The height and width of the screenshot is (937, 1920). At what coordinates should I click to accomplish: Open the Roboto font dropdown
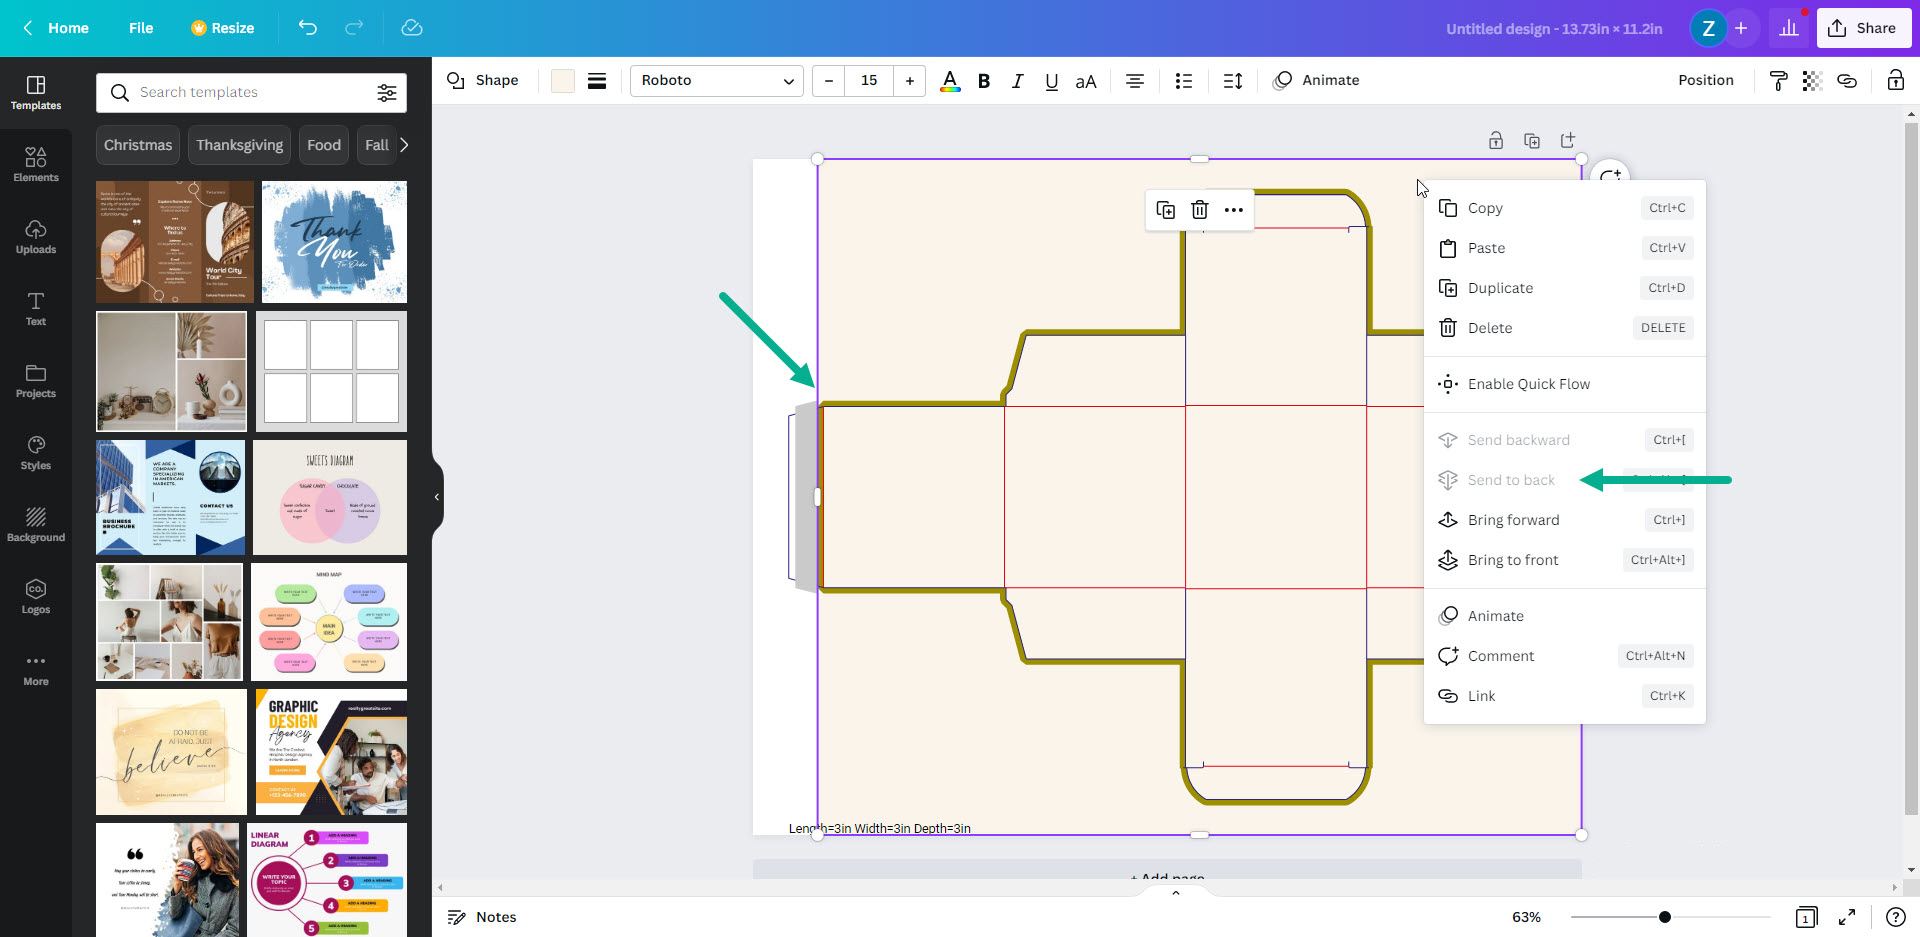point(716,80)
